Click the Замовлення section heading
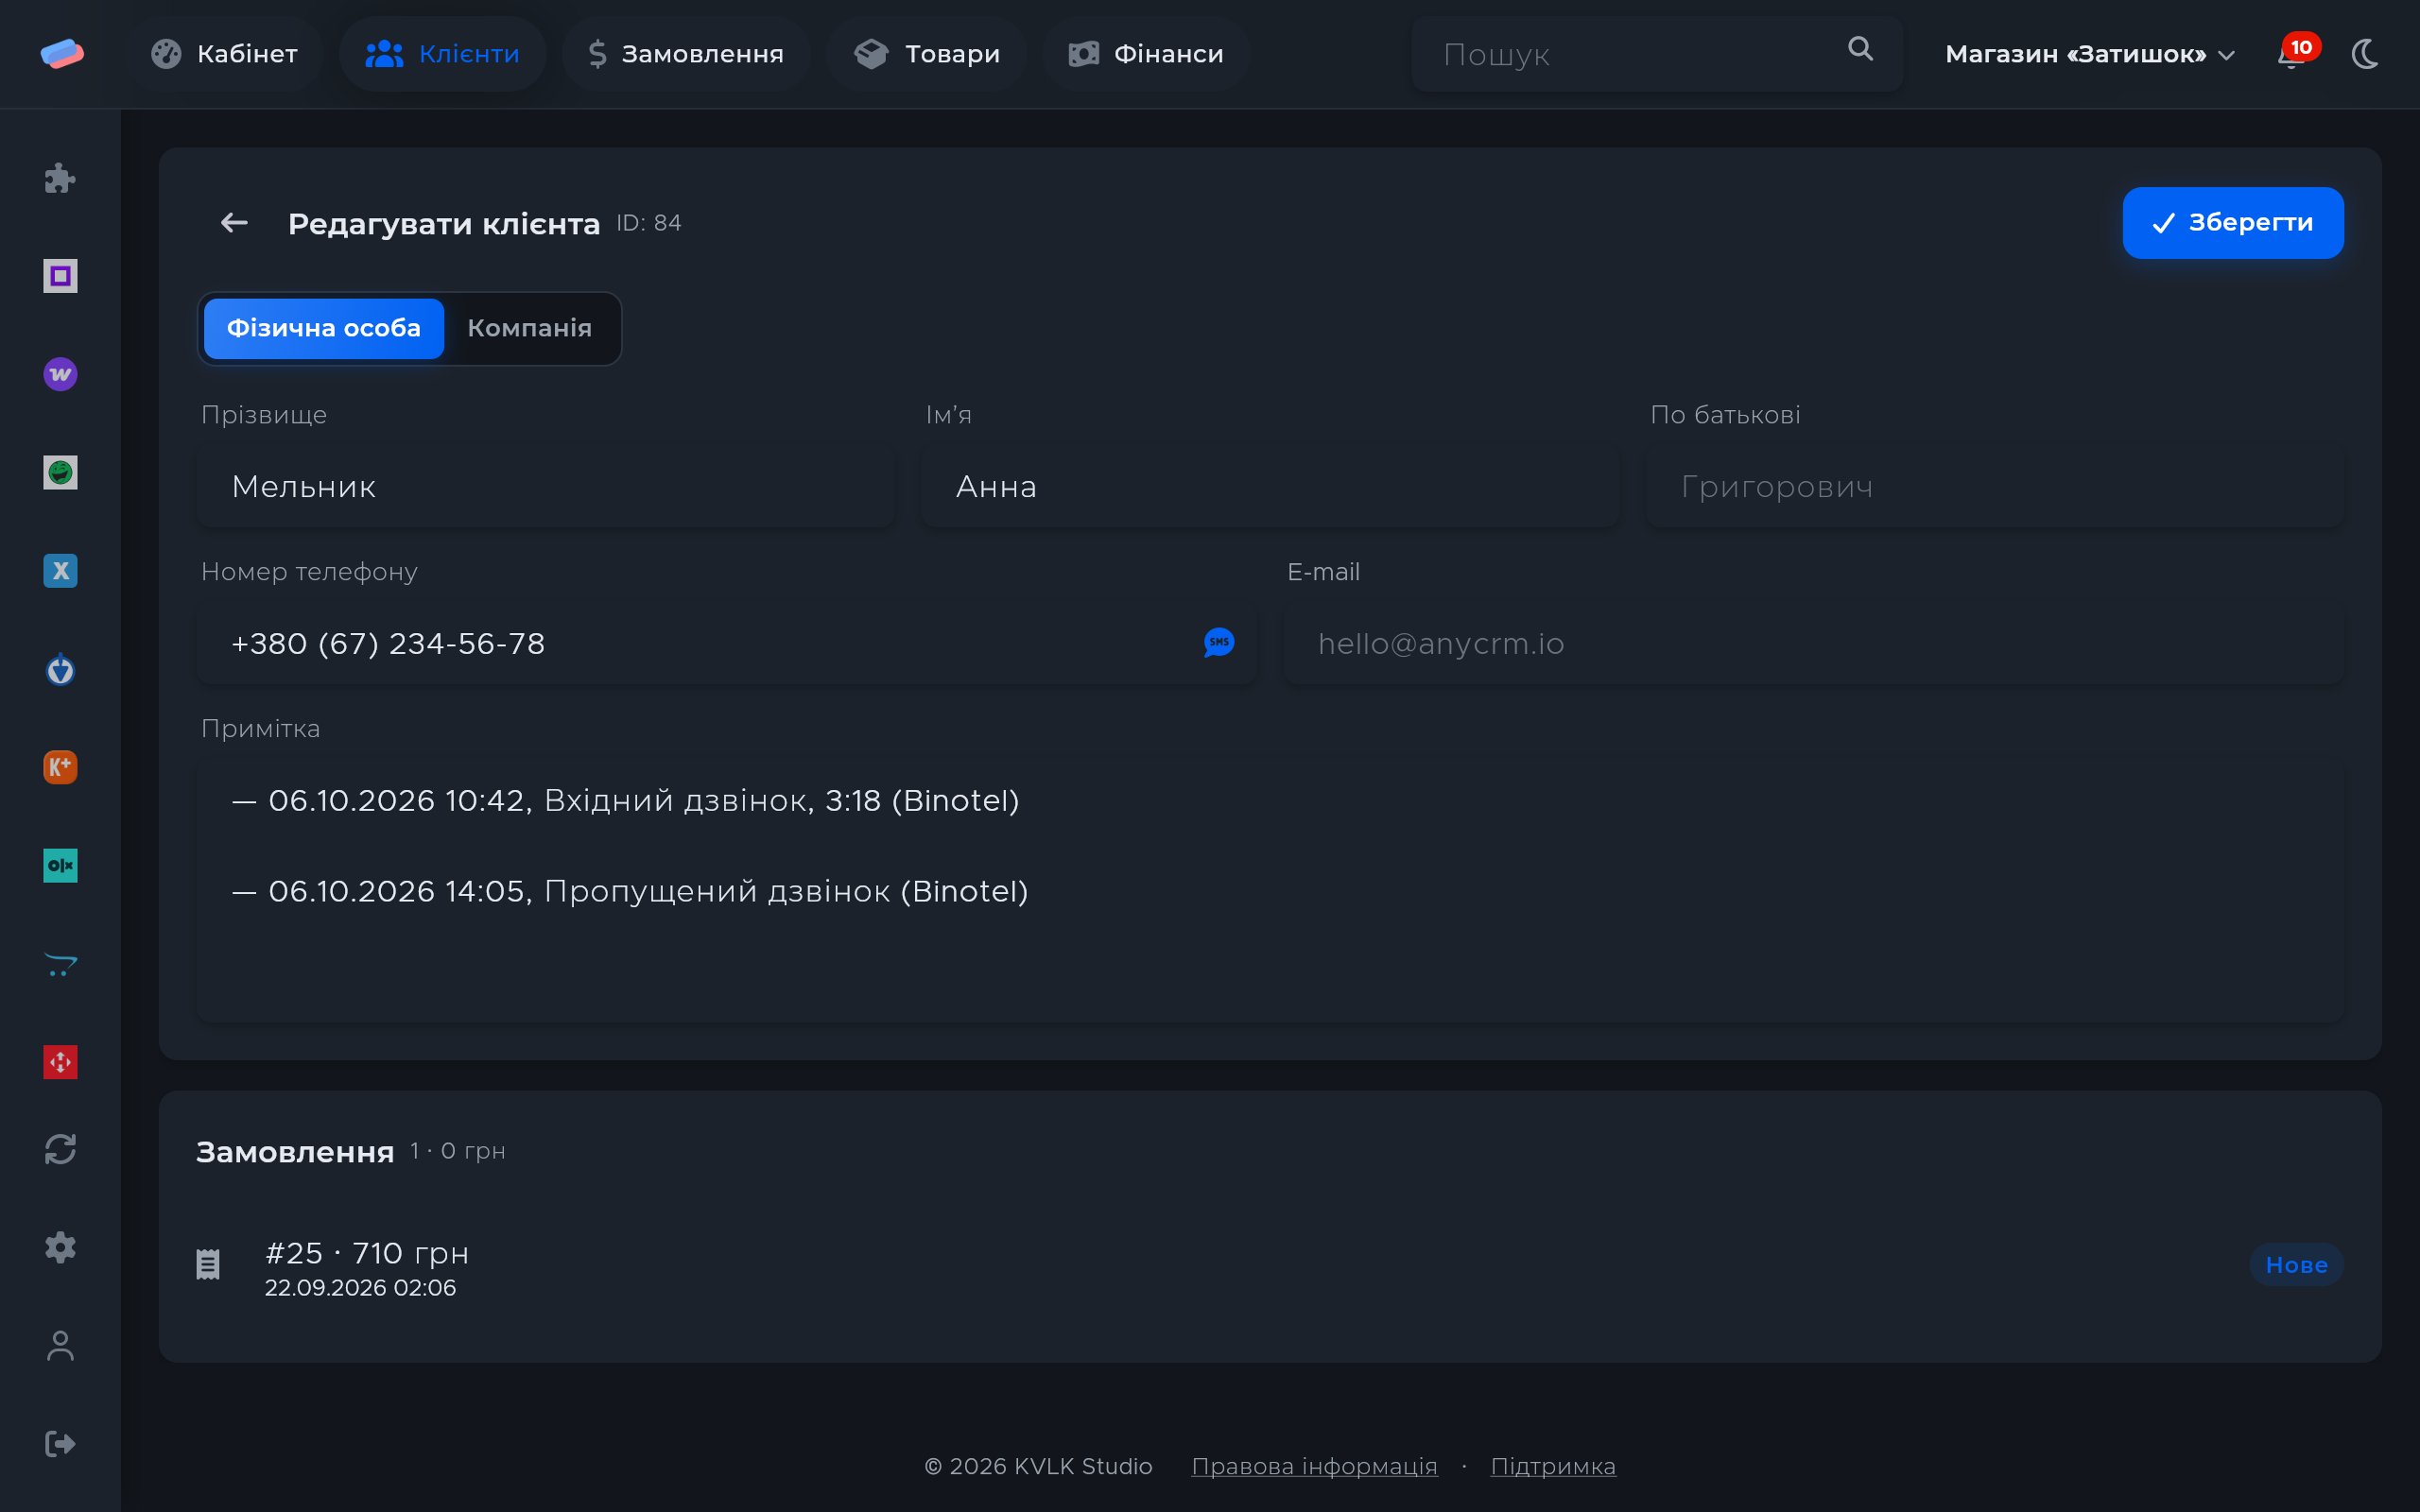 [295, 1152]
